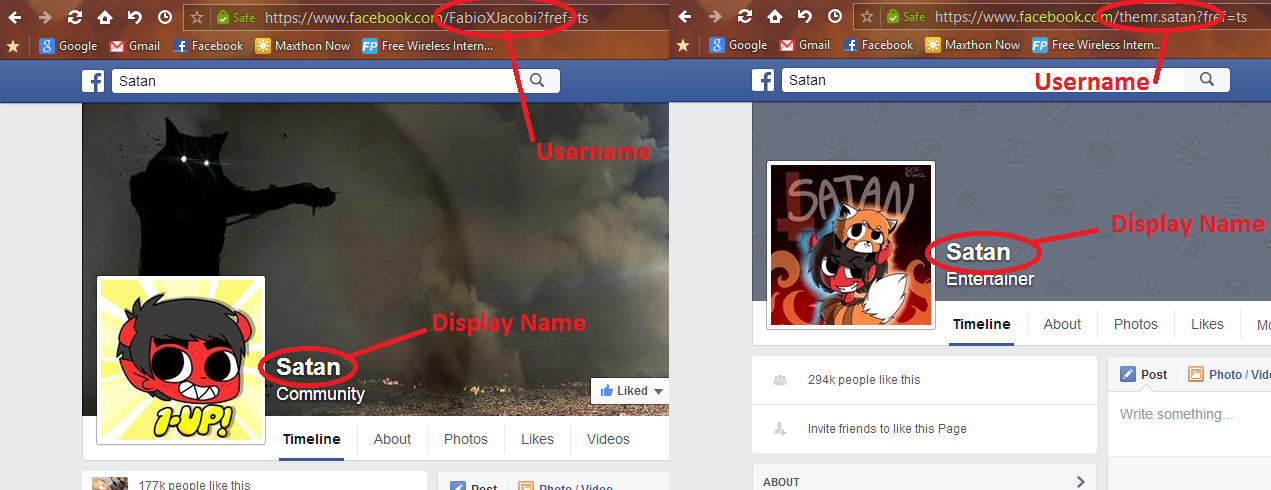Select the Timeline tab on the Entertainer page
Screen dimensions: 1271x490
click(982, 324)
